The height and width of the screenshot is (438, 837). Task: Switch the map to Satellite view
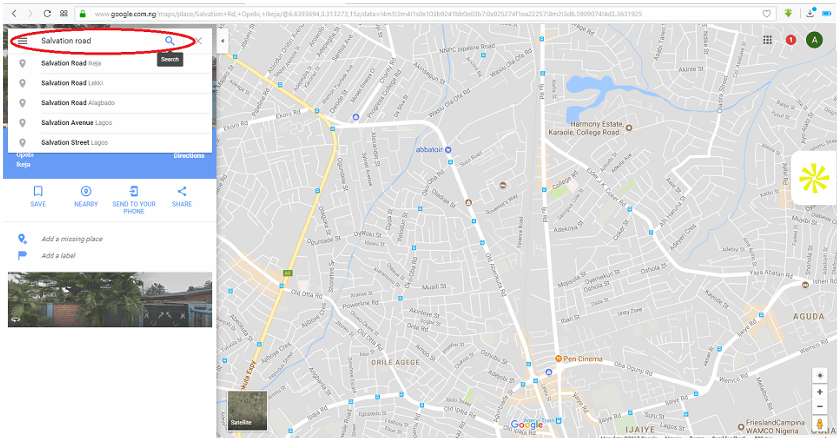point(247,411)
